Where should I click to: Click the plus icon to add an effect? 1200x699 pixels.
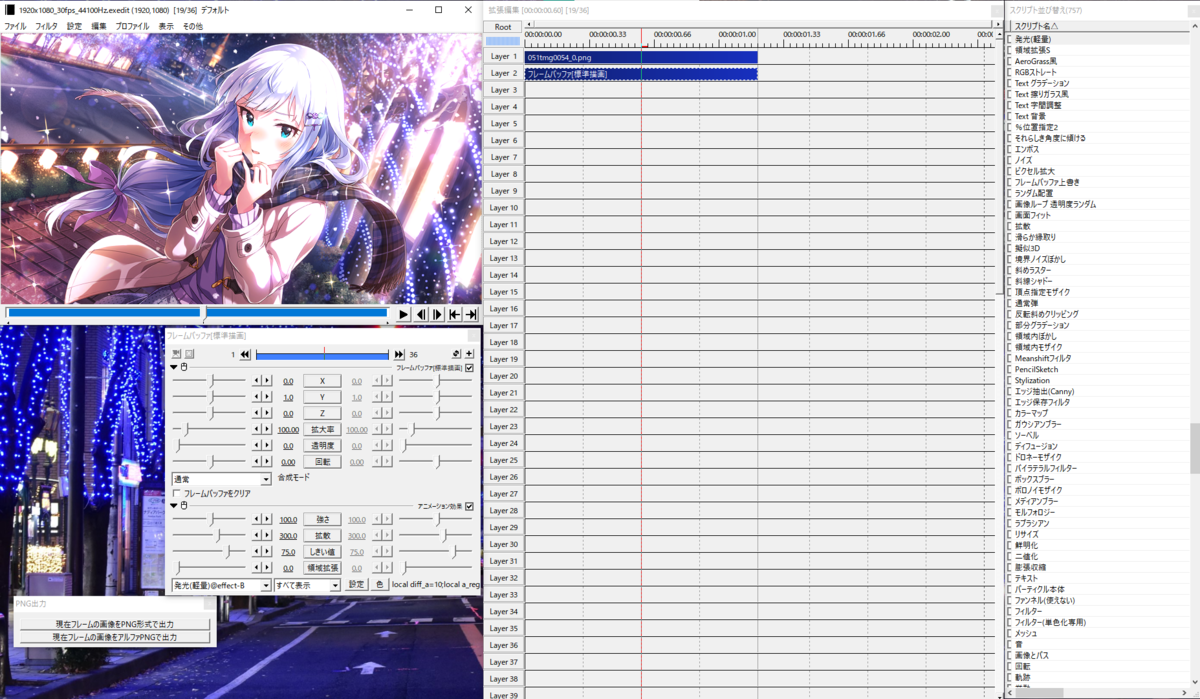point(469,354)
